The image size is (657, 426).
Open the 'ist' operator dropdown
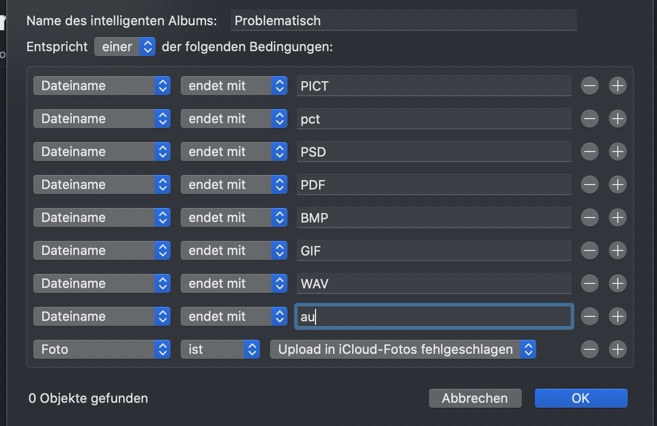pyautogui.click(x=220, y=350)
